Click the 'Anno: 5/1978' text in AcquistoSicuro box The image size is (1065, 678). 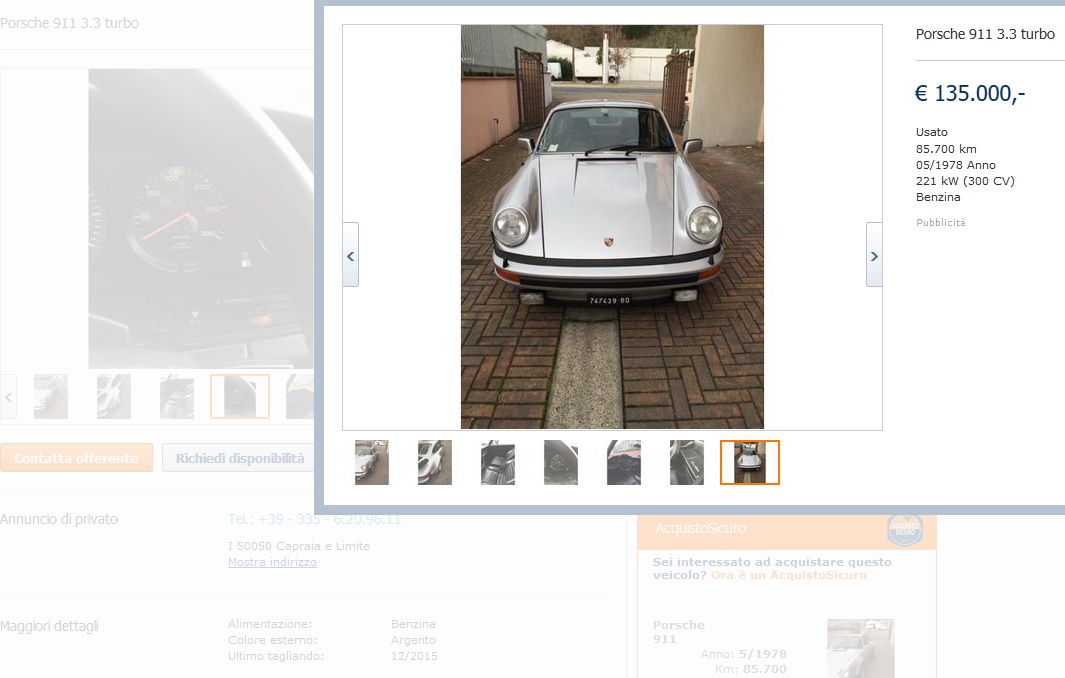744,654
